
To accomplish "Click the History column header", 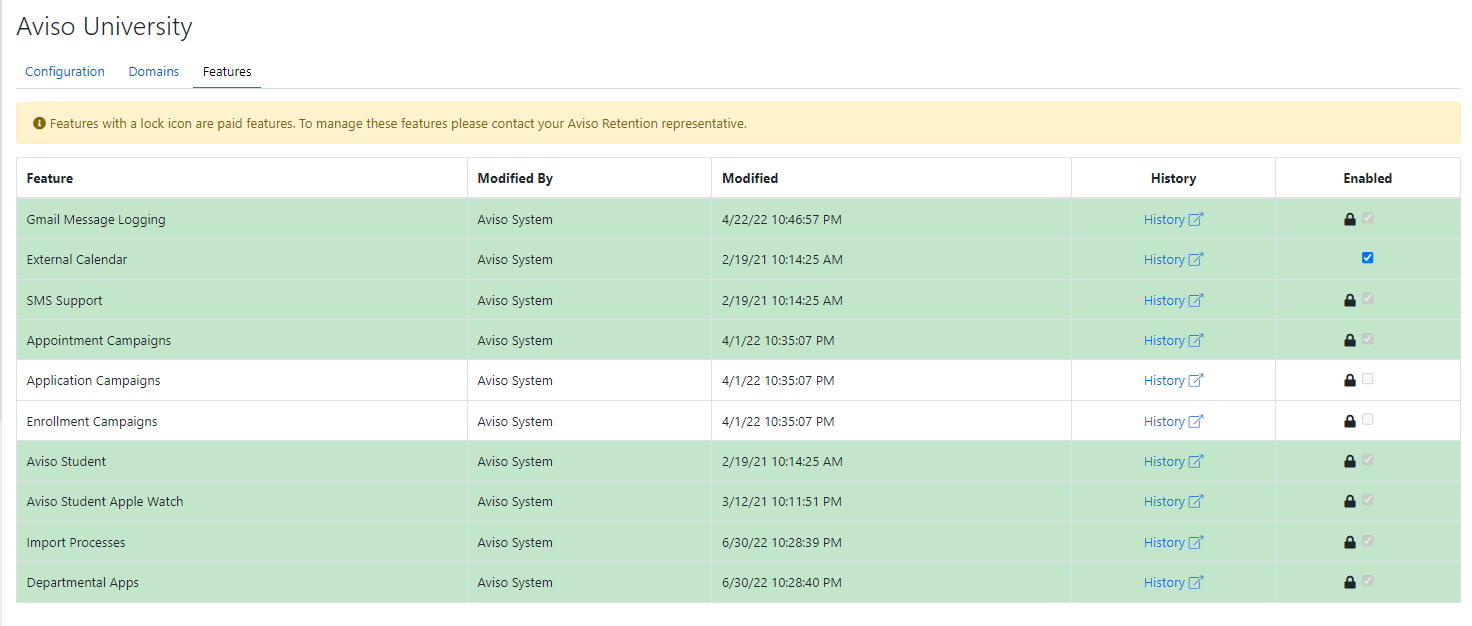I will [1173, 178].
